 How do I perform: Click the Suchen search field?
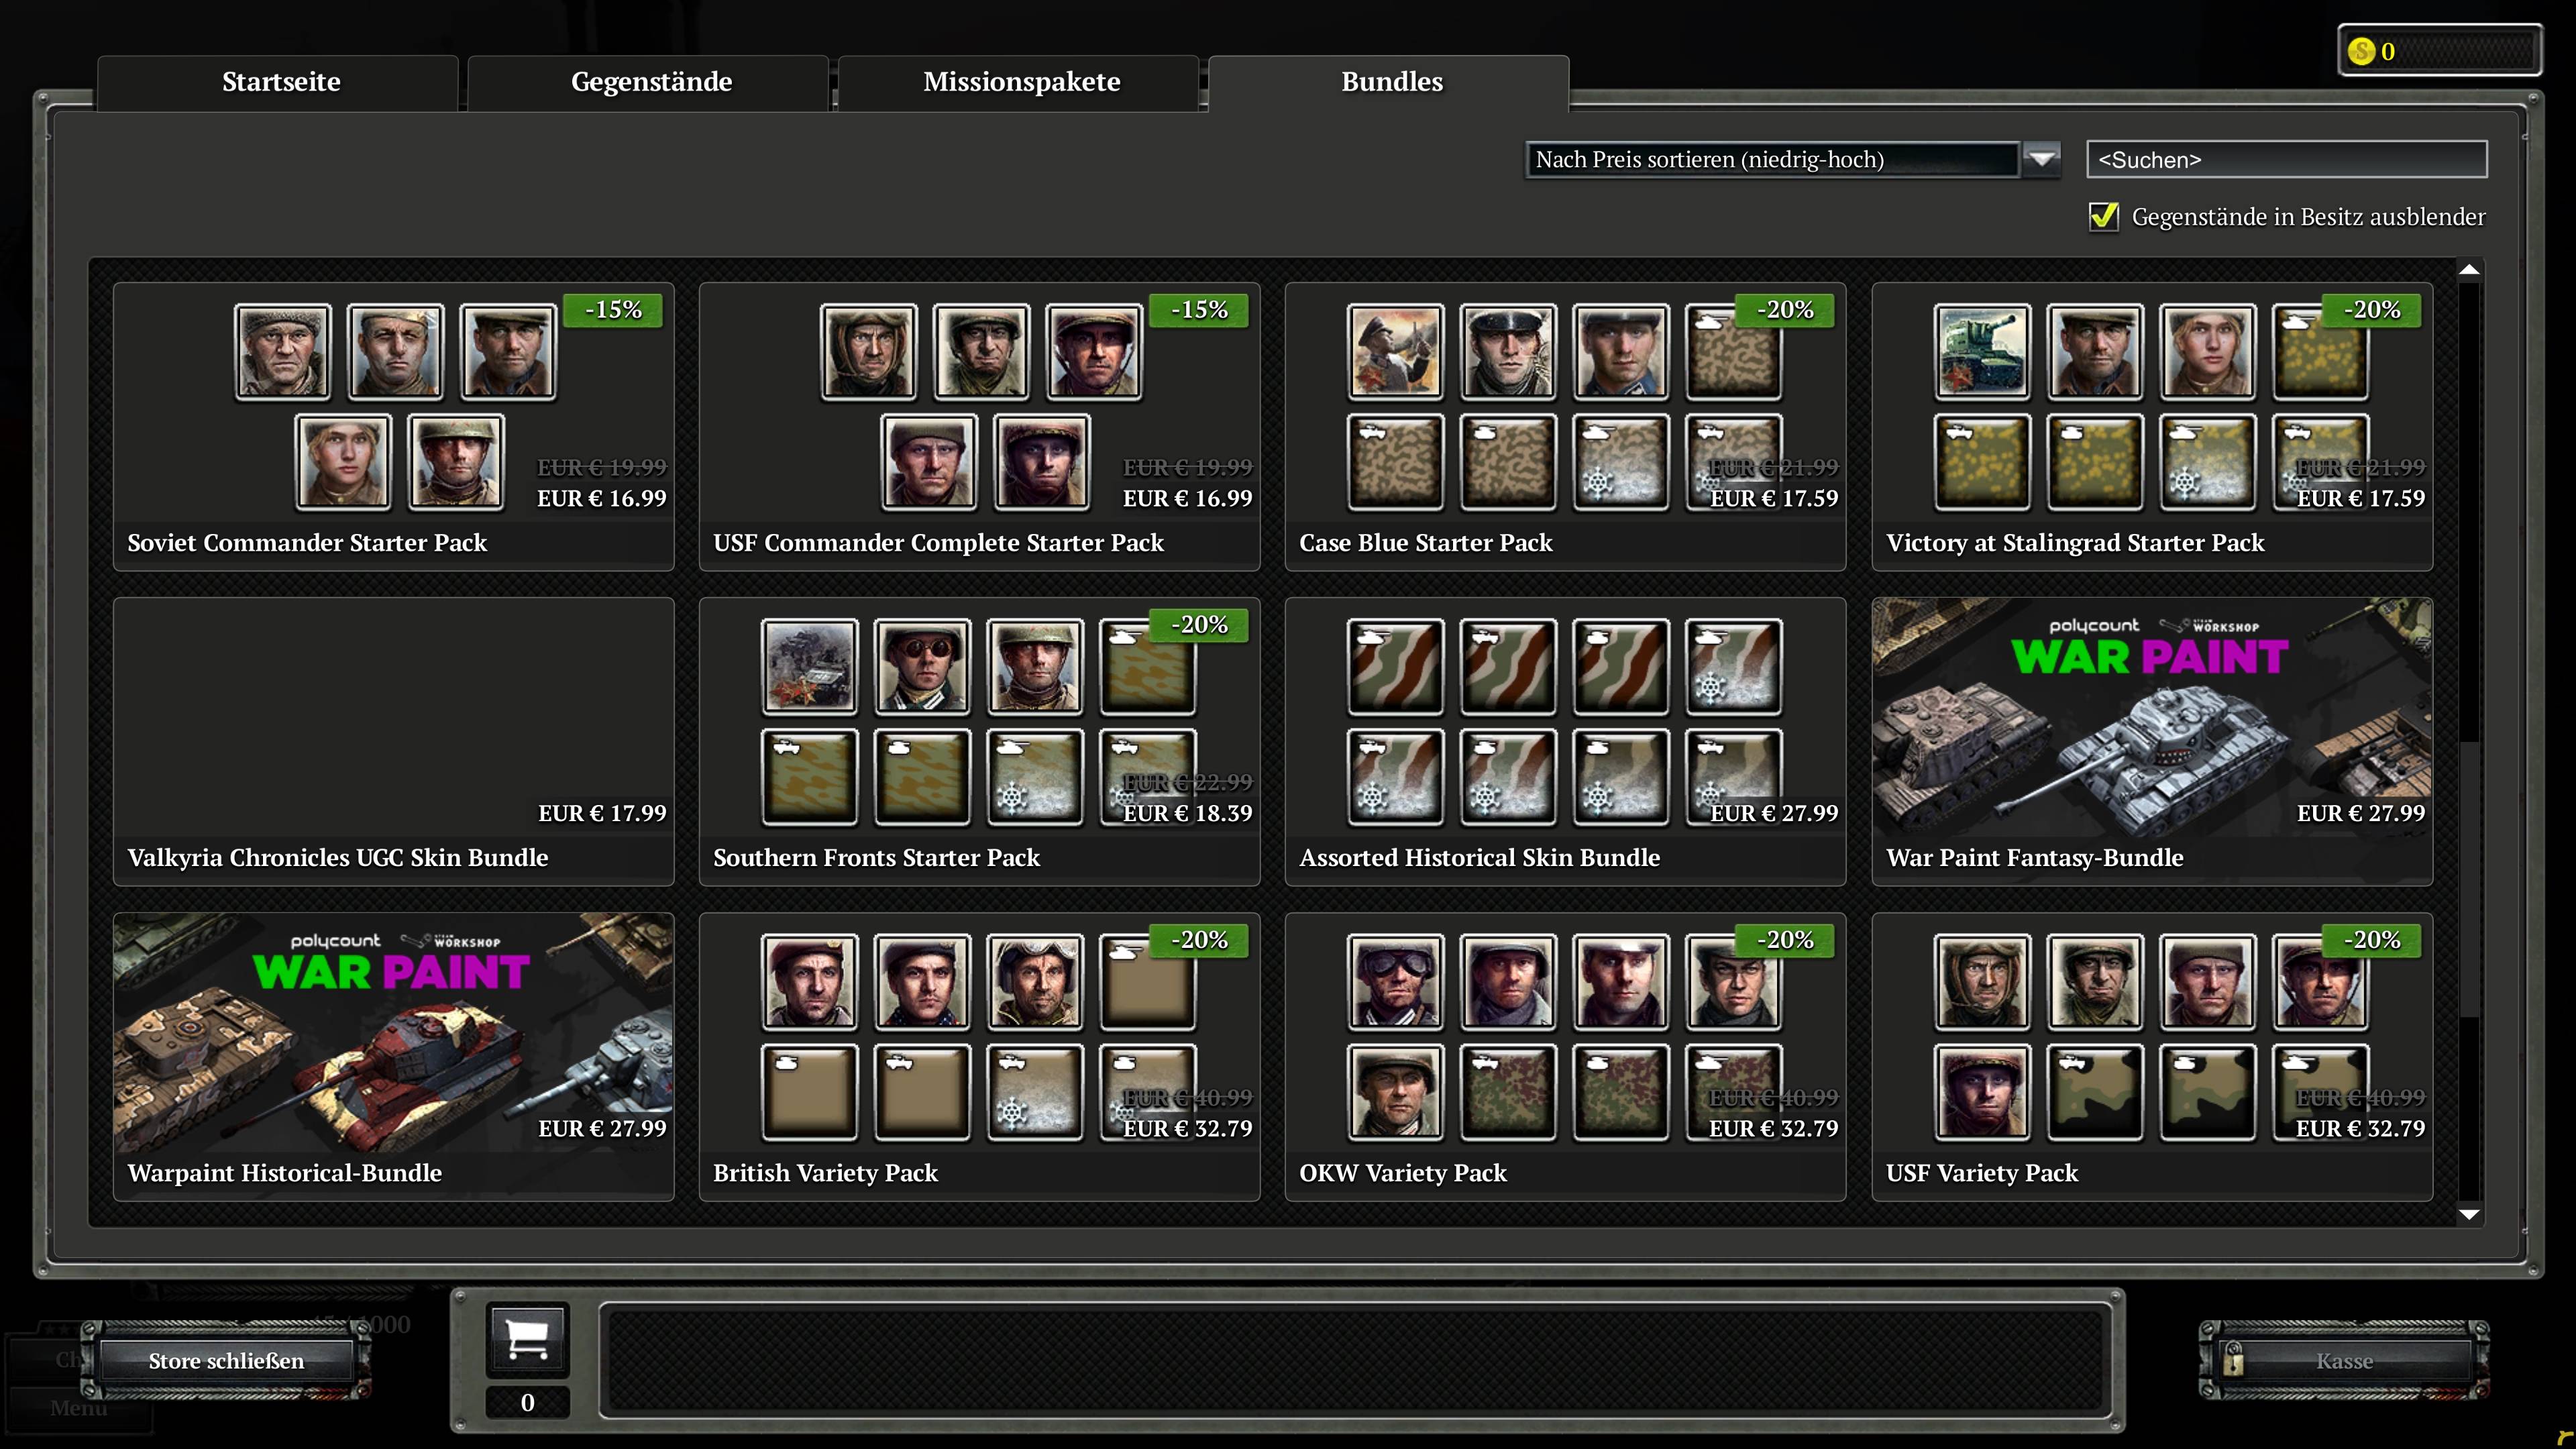pos(2286,160)
